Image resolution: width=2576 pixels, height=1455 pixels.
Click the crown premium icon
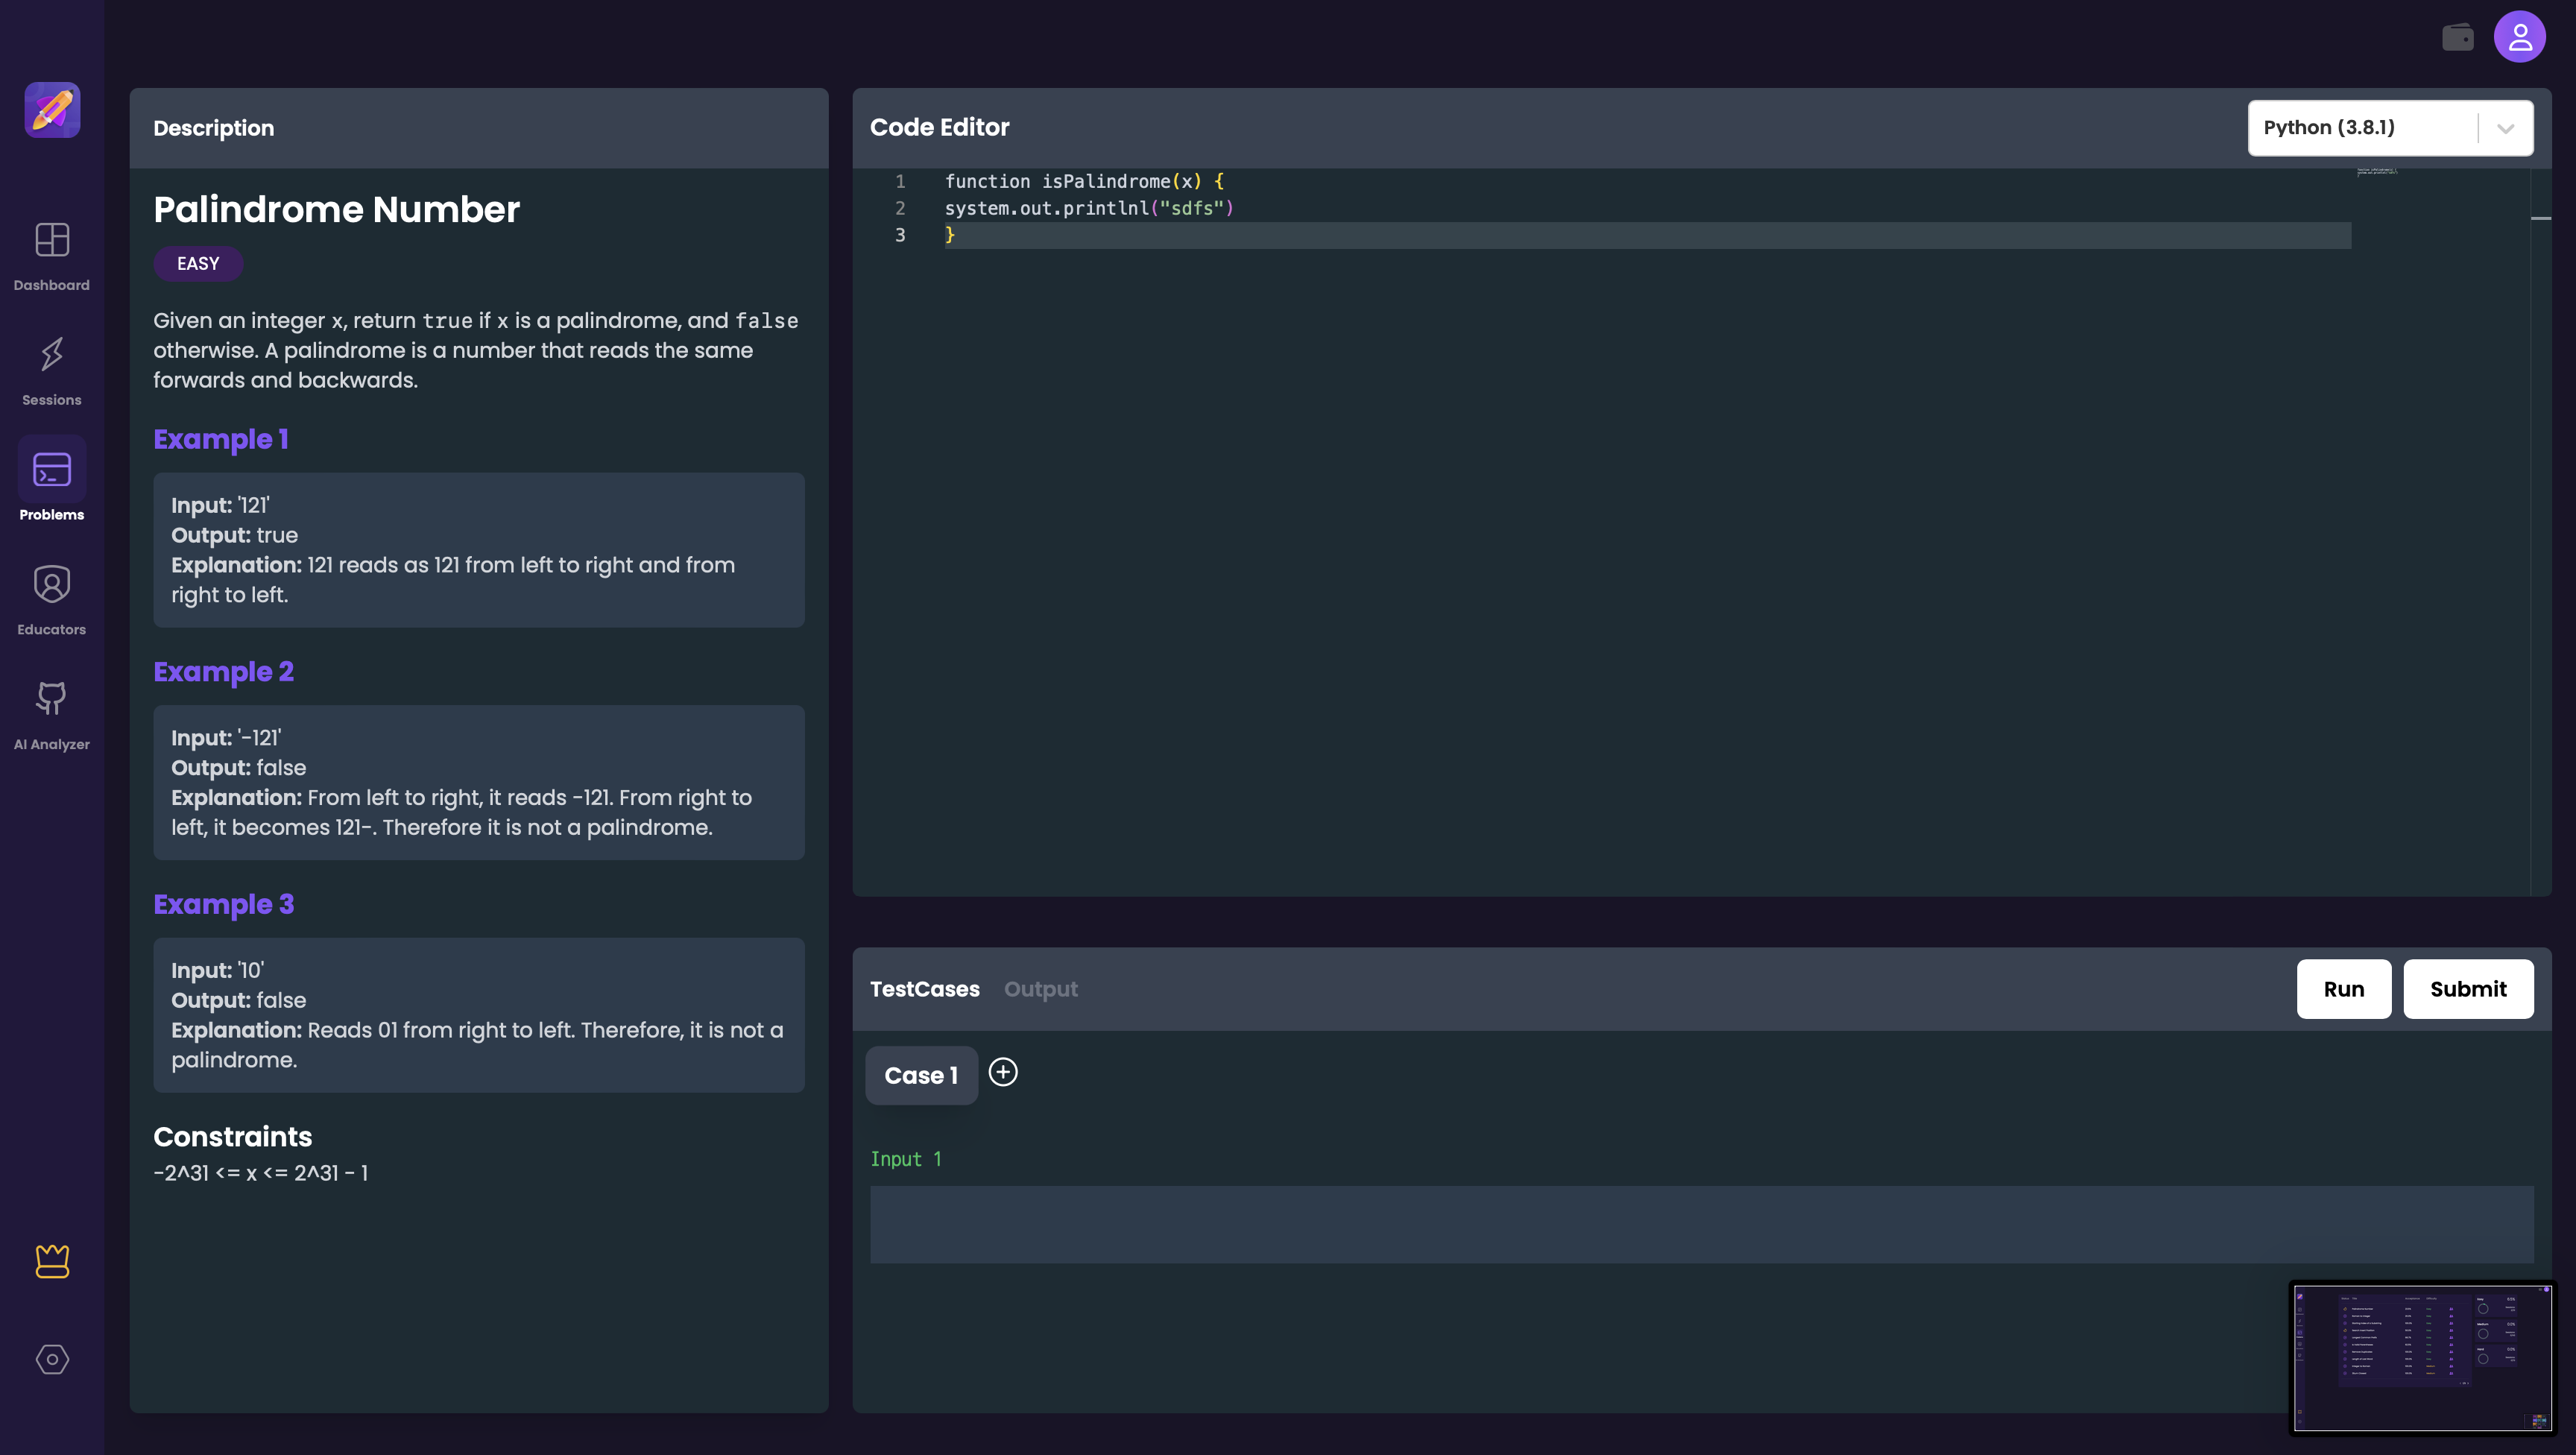click(52, 1260)
